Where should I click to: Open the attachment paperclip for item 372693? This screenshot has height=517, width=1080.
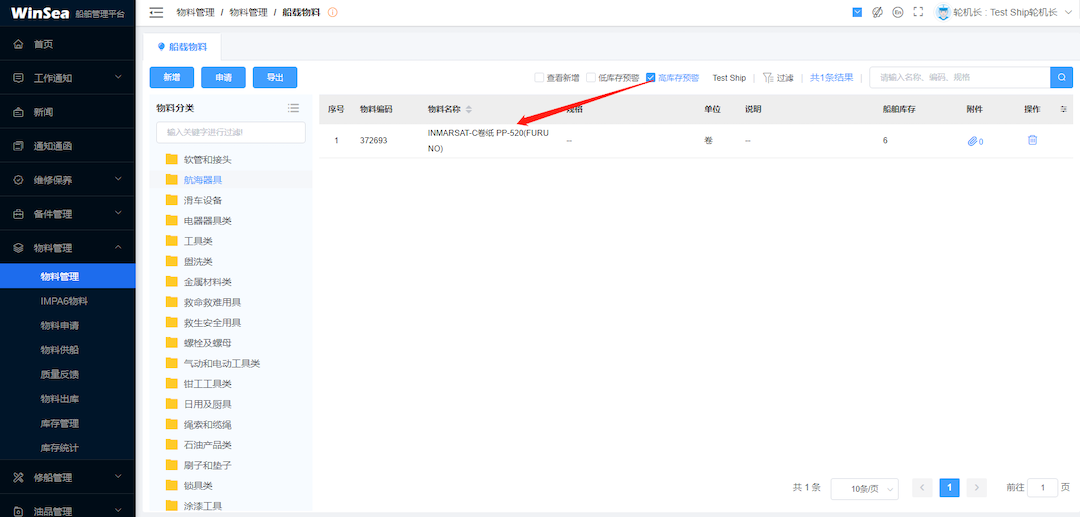click(975, 141)
